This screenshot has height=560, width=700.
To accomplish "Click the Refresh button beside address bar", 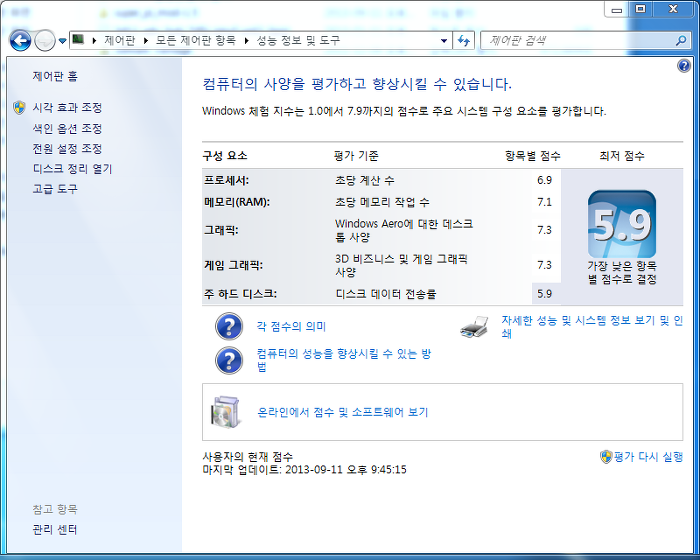I will [464, 41].
